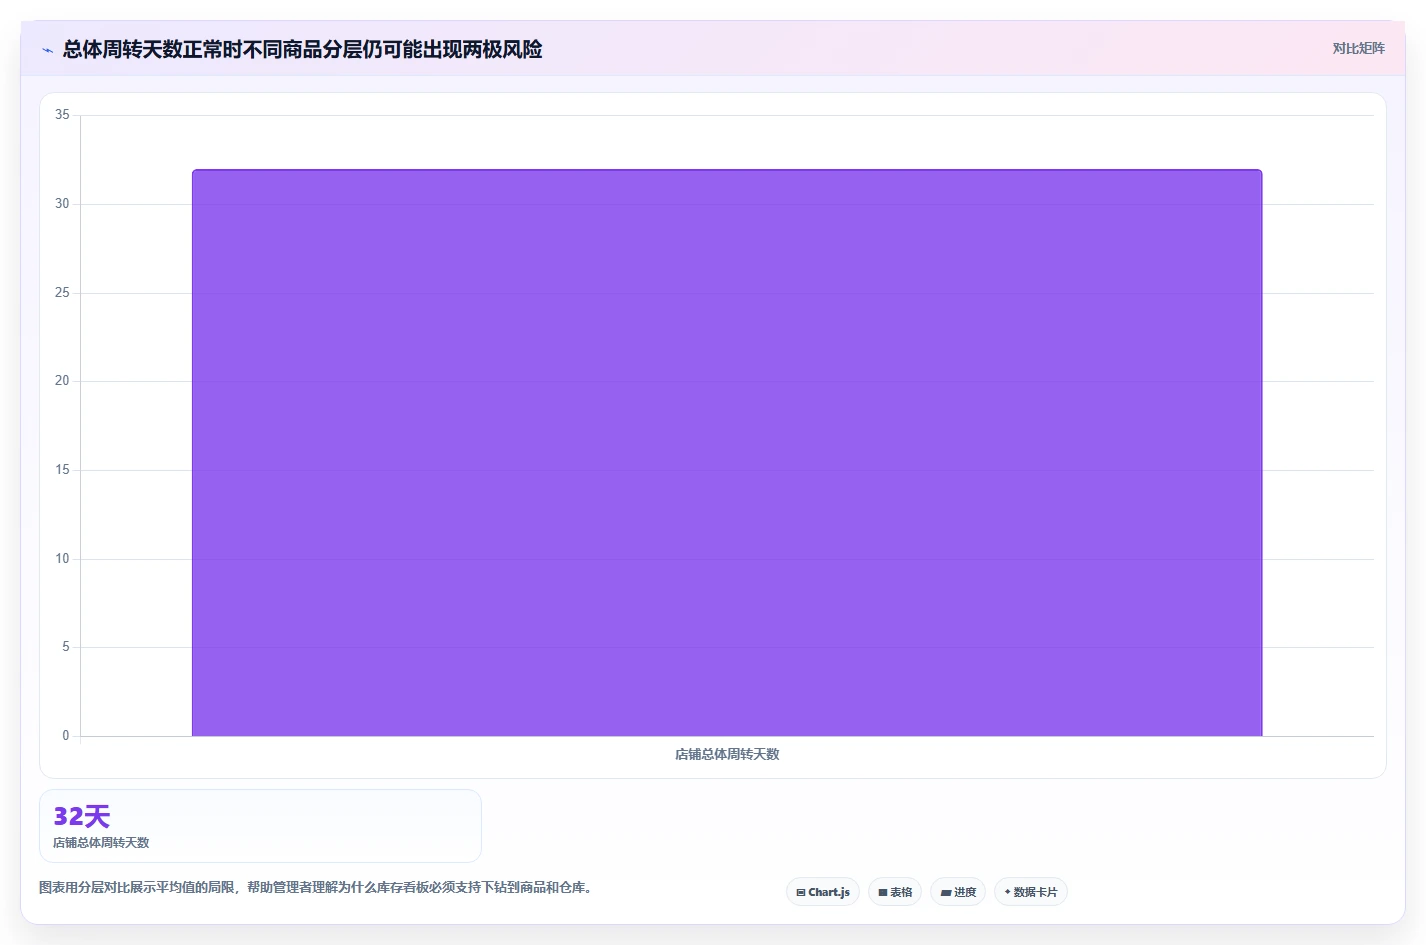This screenshot has width=1426, height=945.
Task: Click the y-axis tick label 0
Action: click(66, 736)
